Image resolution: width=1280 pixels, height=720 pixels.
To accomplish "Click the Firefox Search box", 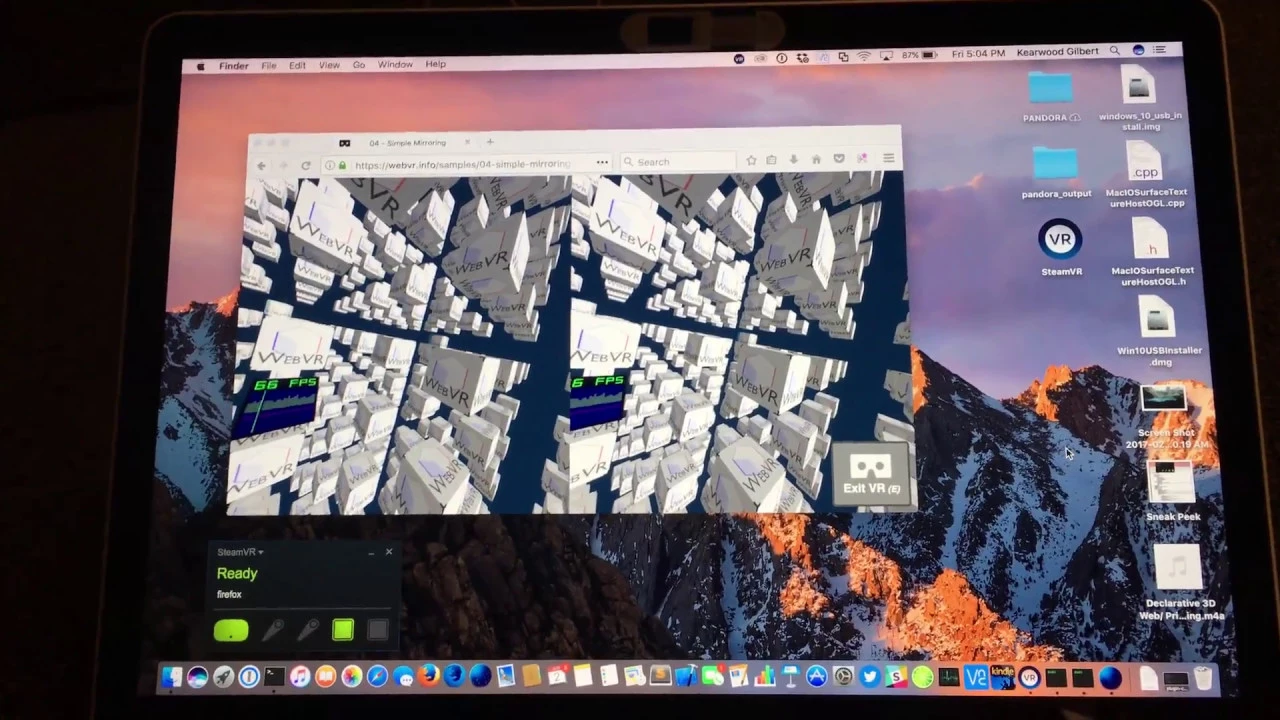I will [678, 161].
